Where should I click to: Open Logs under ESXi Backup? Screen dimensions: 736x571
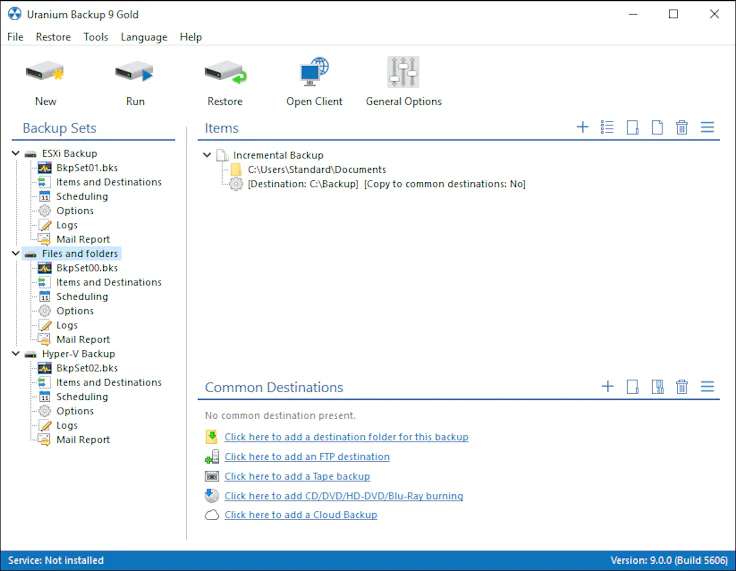67,225
